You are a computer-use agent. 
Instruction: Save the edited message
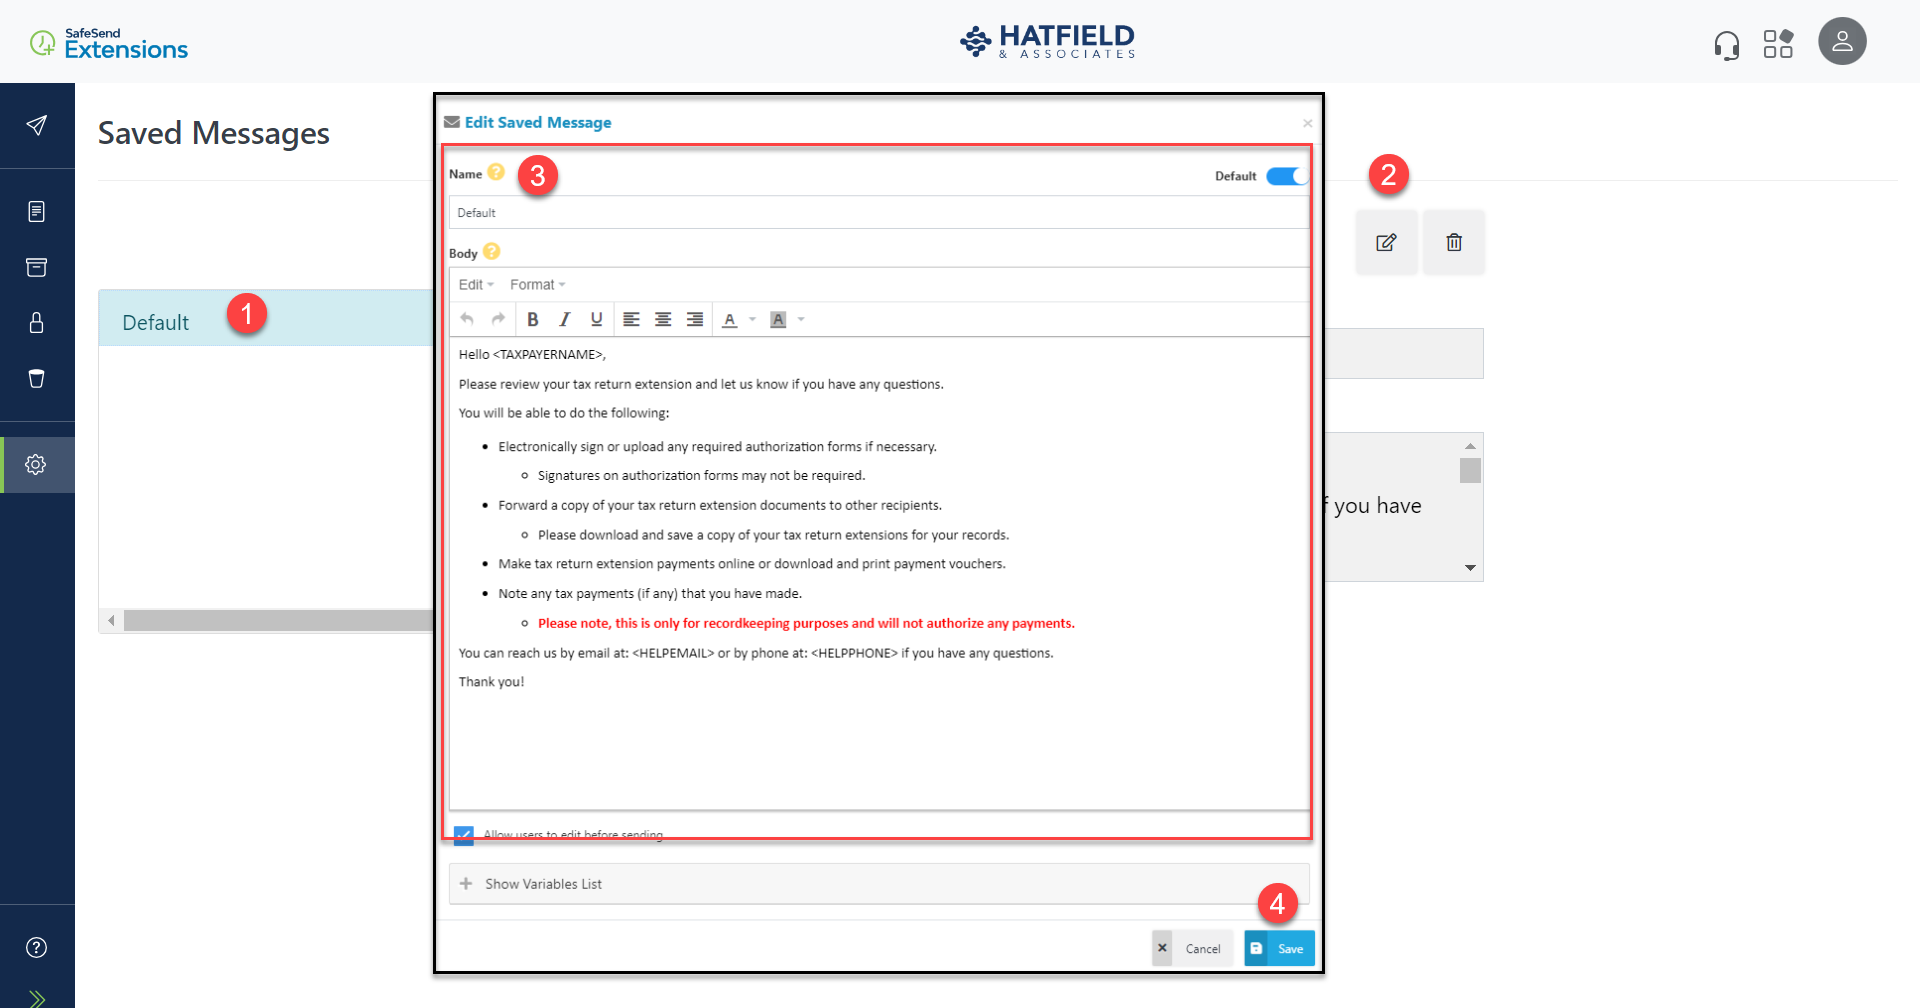[x=1279, y=947]
